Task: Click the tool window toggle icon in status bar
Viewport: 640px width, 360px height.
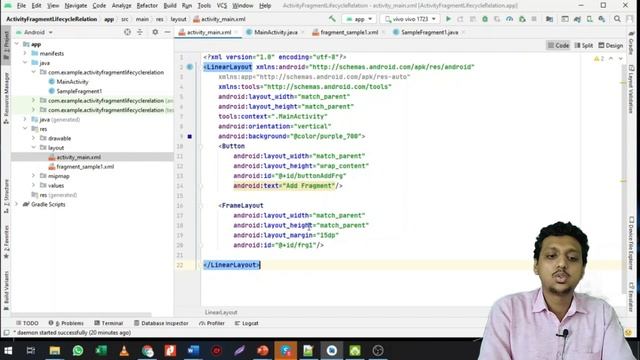Action: click(x=6, y=333)
